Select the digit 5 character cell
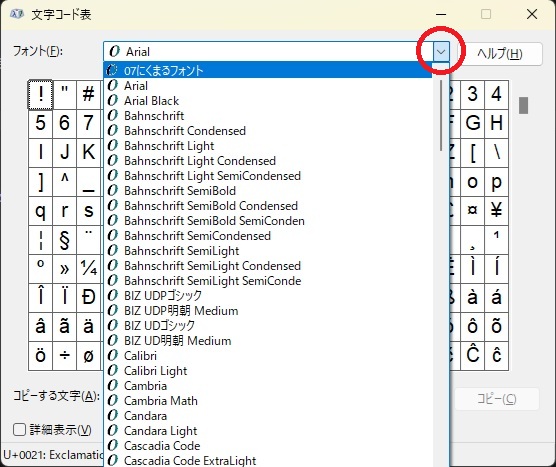 [x=40, y=124]
